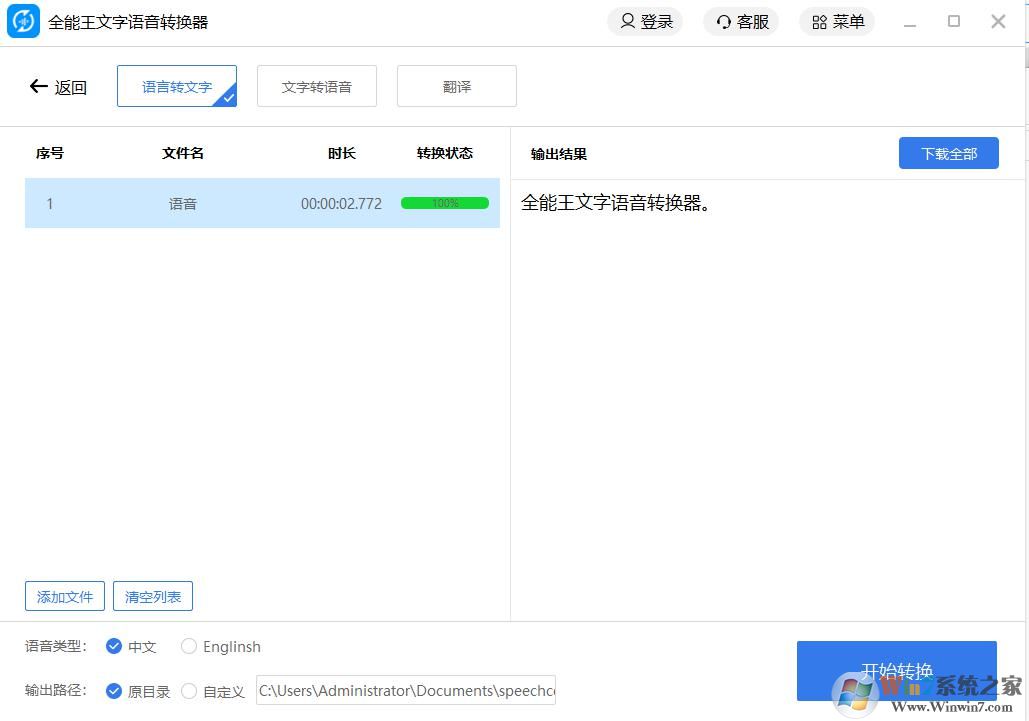This screenshot has height=721, width=1029.
Task: Click the 菜单 grid icon
Action: [818, 21]
